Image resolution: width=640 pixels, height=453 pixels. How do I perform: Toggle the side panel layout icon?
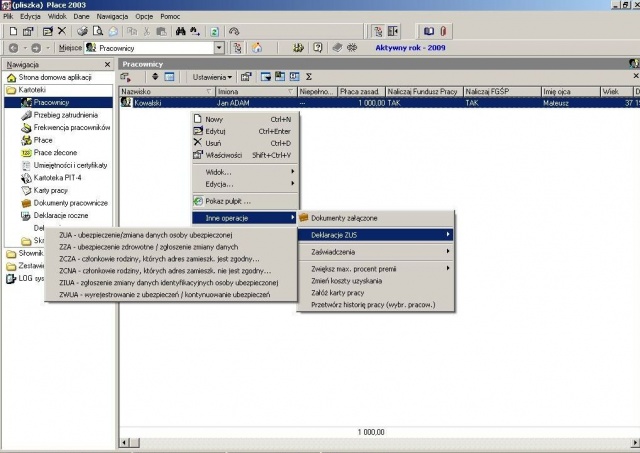click(393, 31)
